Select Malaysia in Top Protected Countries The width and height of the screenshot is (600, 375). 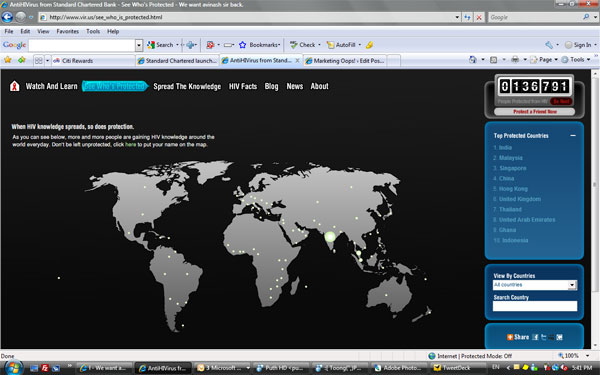click(510, 158)
